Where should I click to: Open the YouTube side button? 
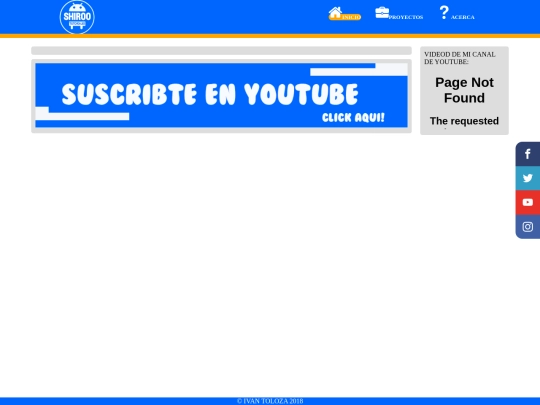coord(528,202)
